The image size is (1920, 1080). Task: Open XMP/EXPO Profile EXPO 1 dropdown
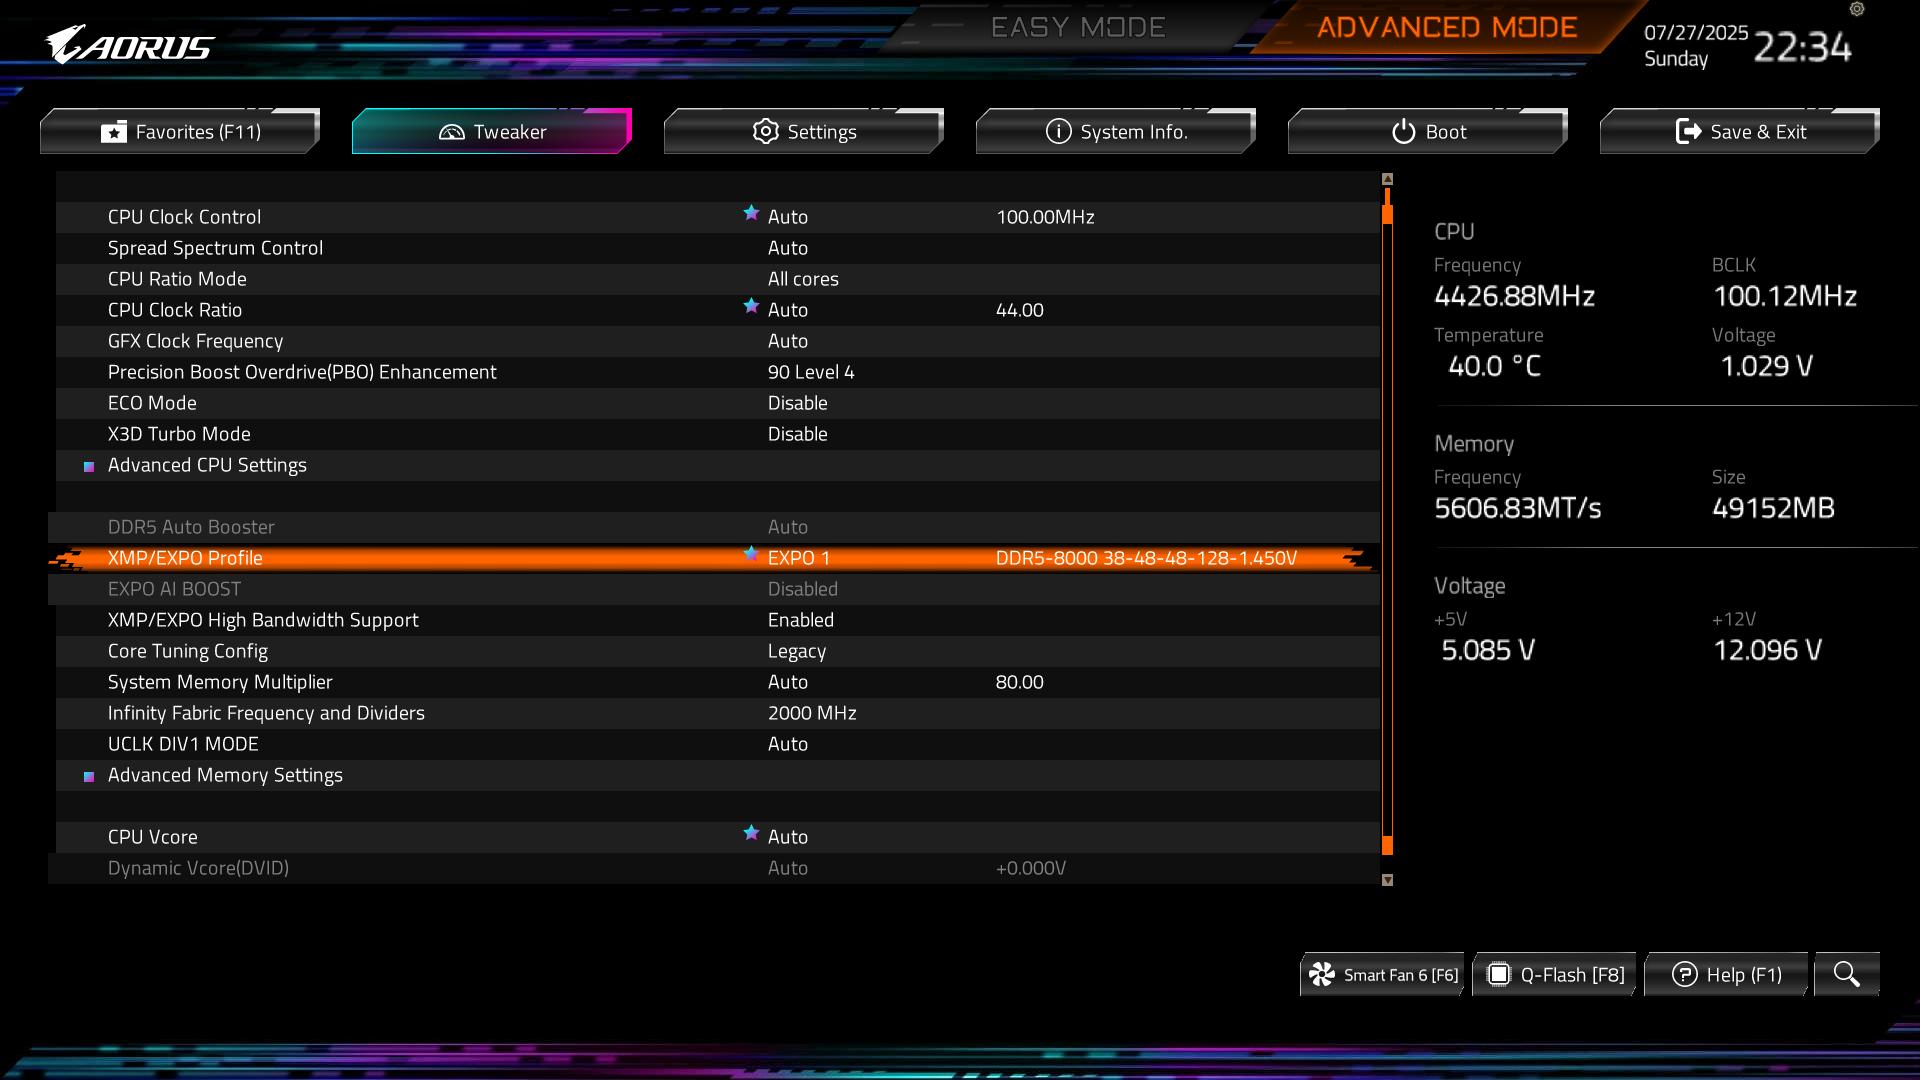798,558
